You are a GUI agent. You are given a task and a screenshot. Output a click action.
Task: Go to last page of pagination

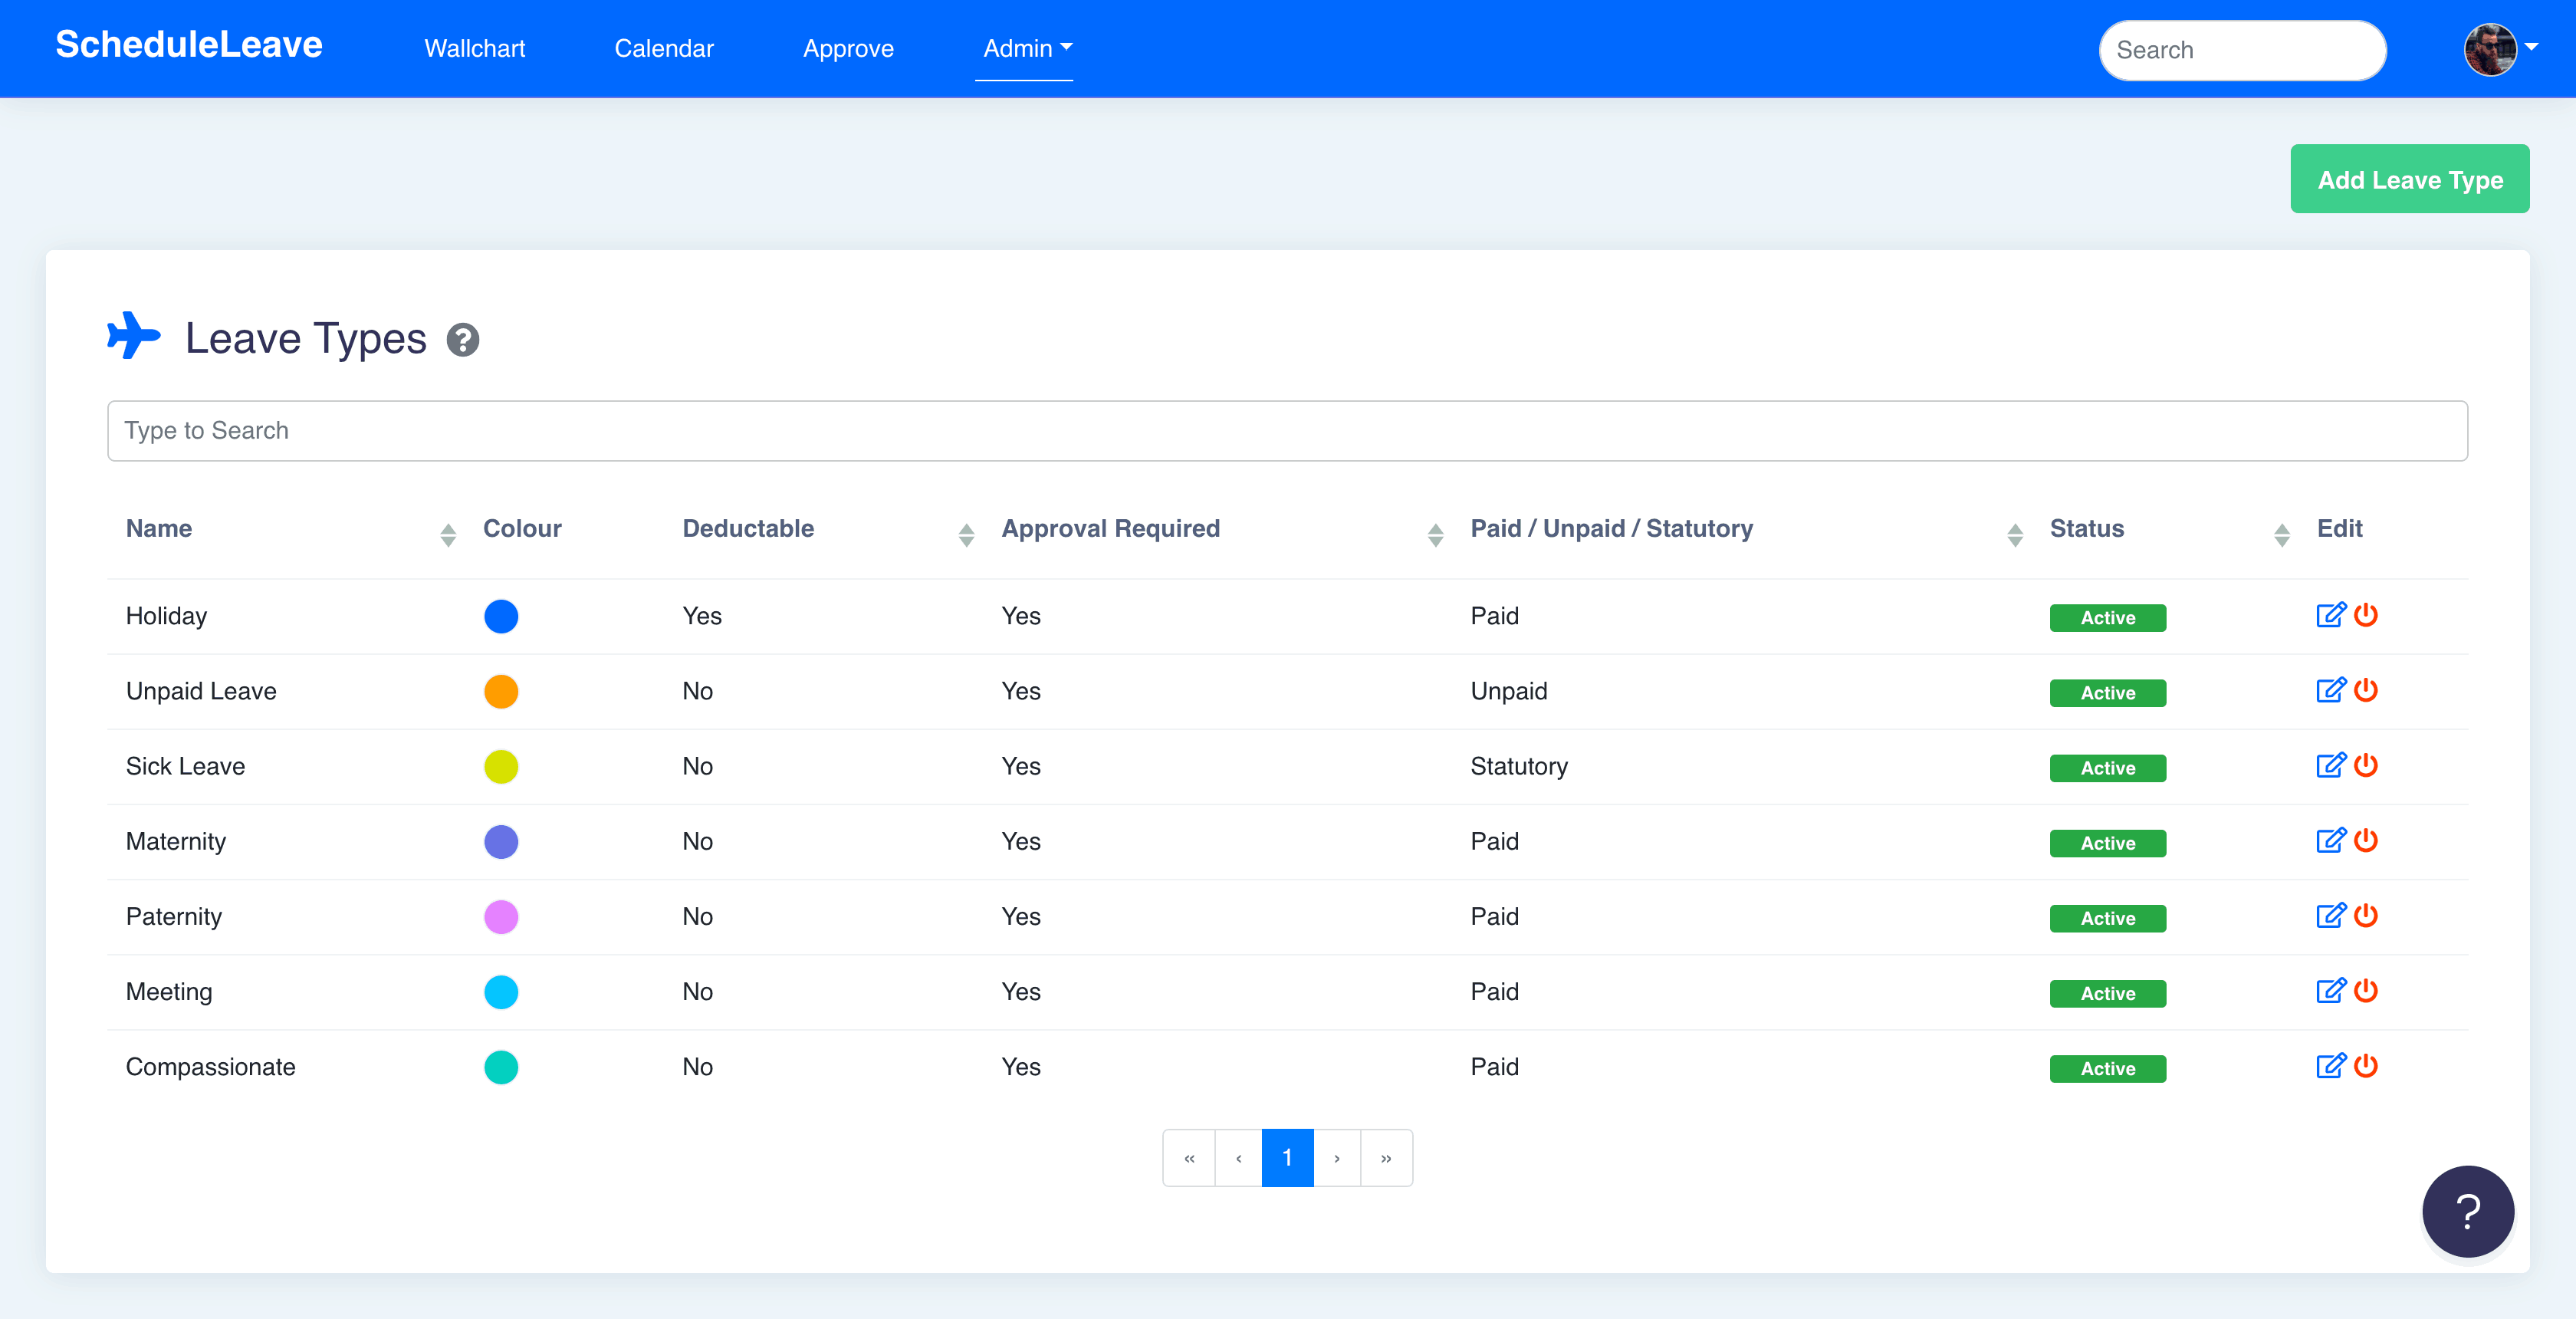(1385, 1158)
